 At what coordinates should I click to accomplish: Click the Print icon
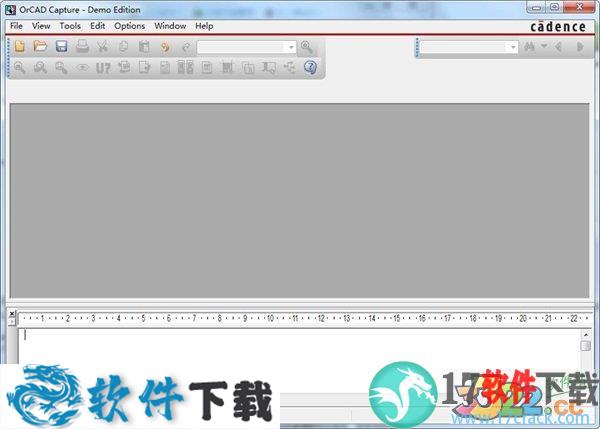pos(82,46)
